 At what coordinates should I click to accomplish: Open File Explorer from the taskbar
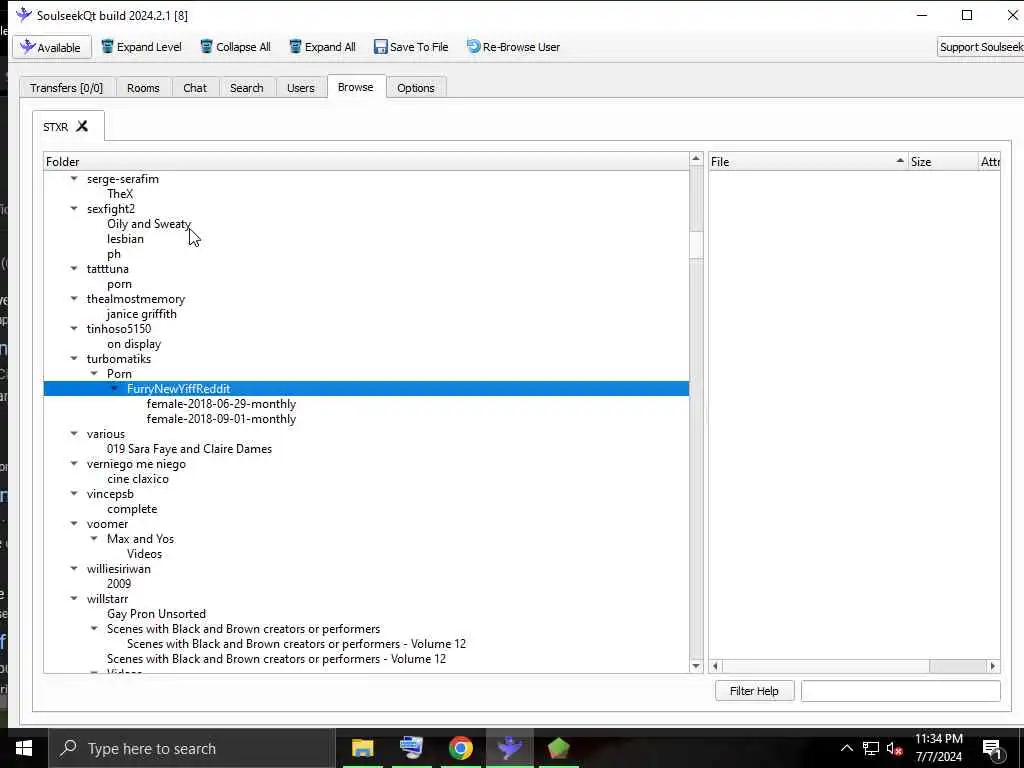(362, 748)
